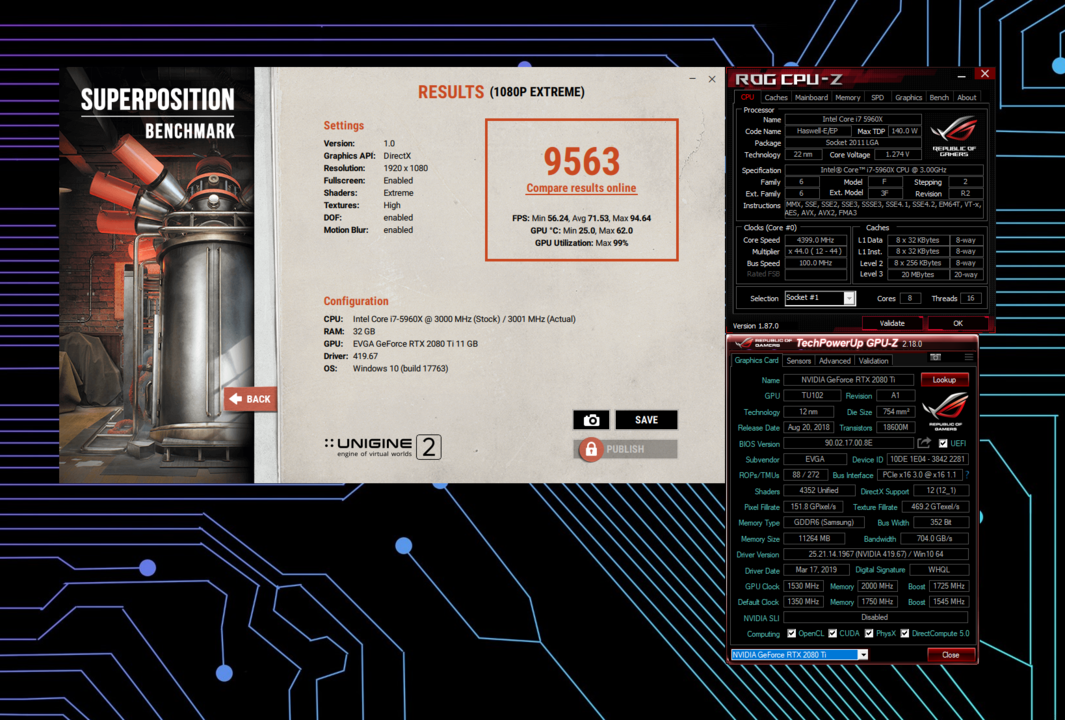The image size is (1065, 720).
Task: Click the Multiplier value x 44.0
Action: [x=816, y=251]
